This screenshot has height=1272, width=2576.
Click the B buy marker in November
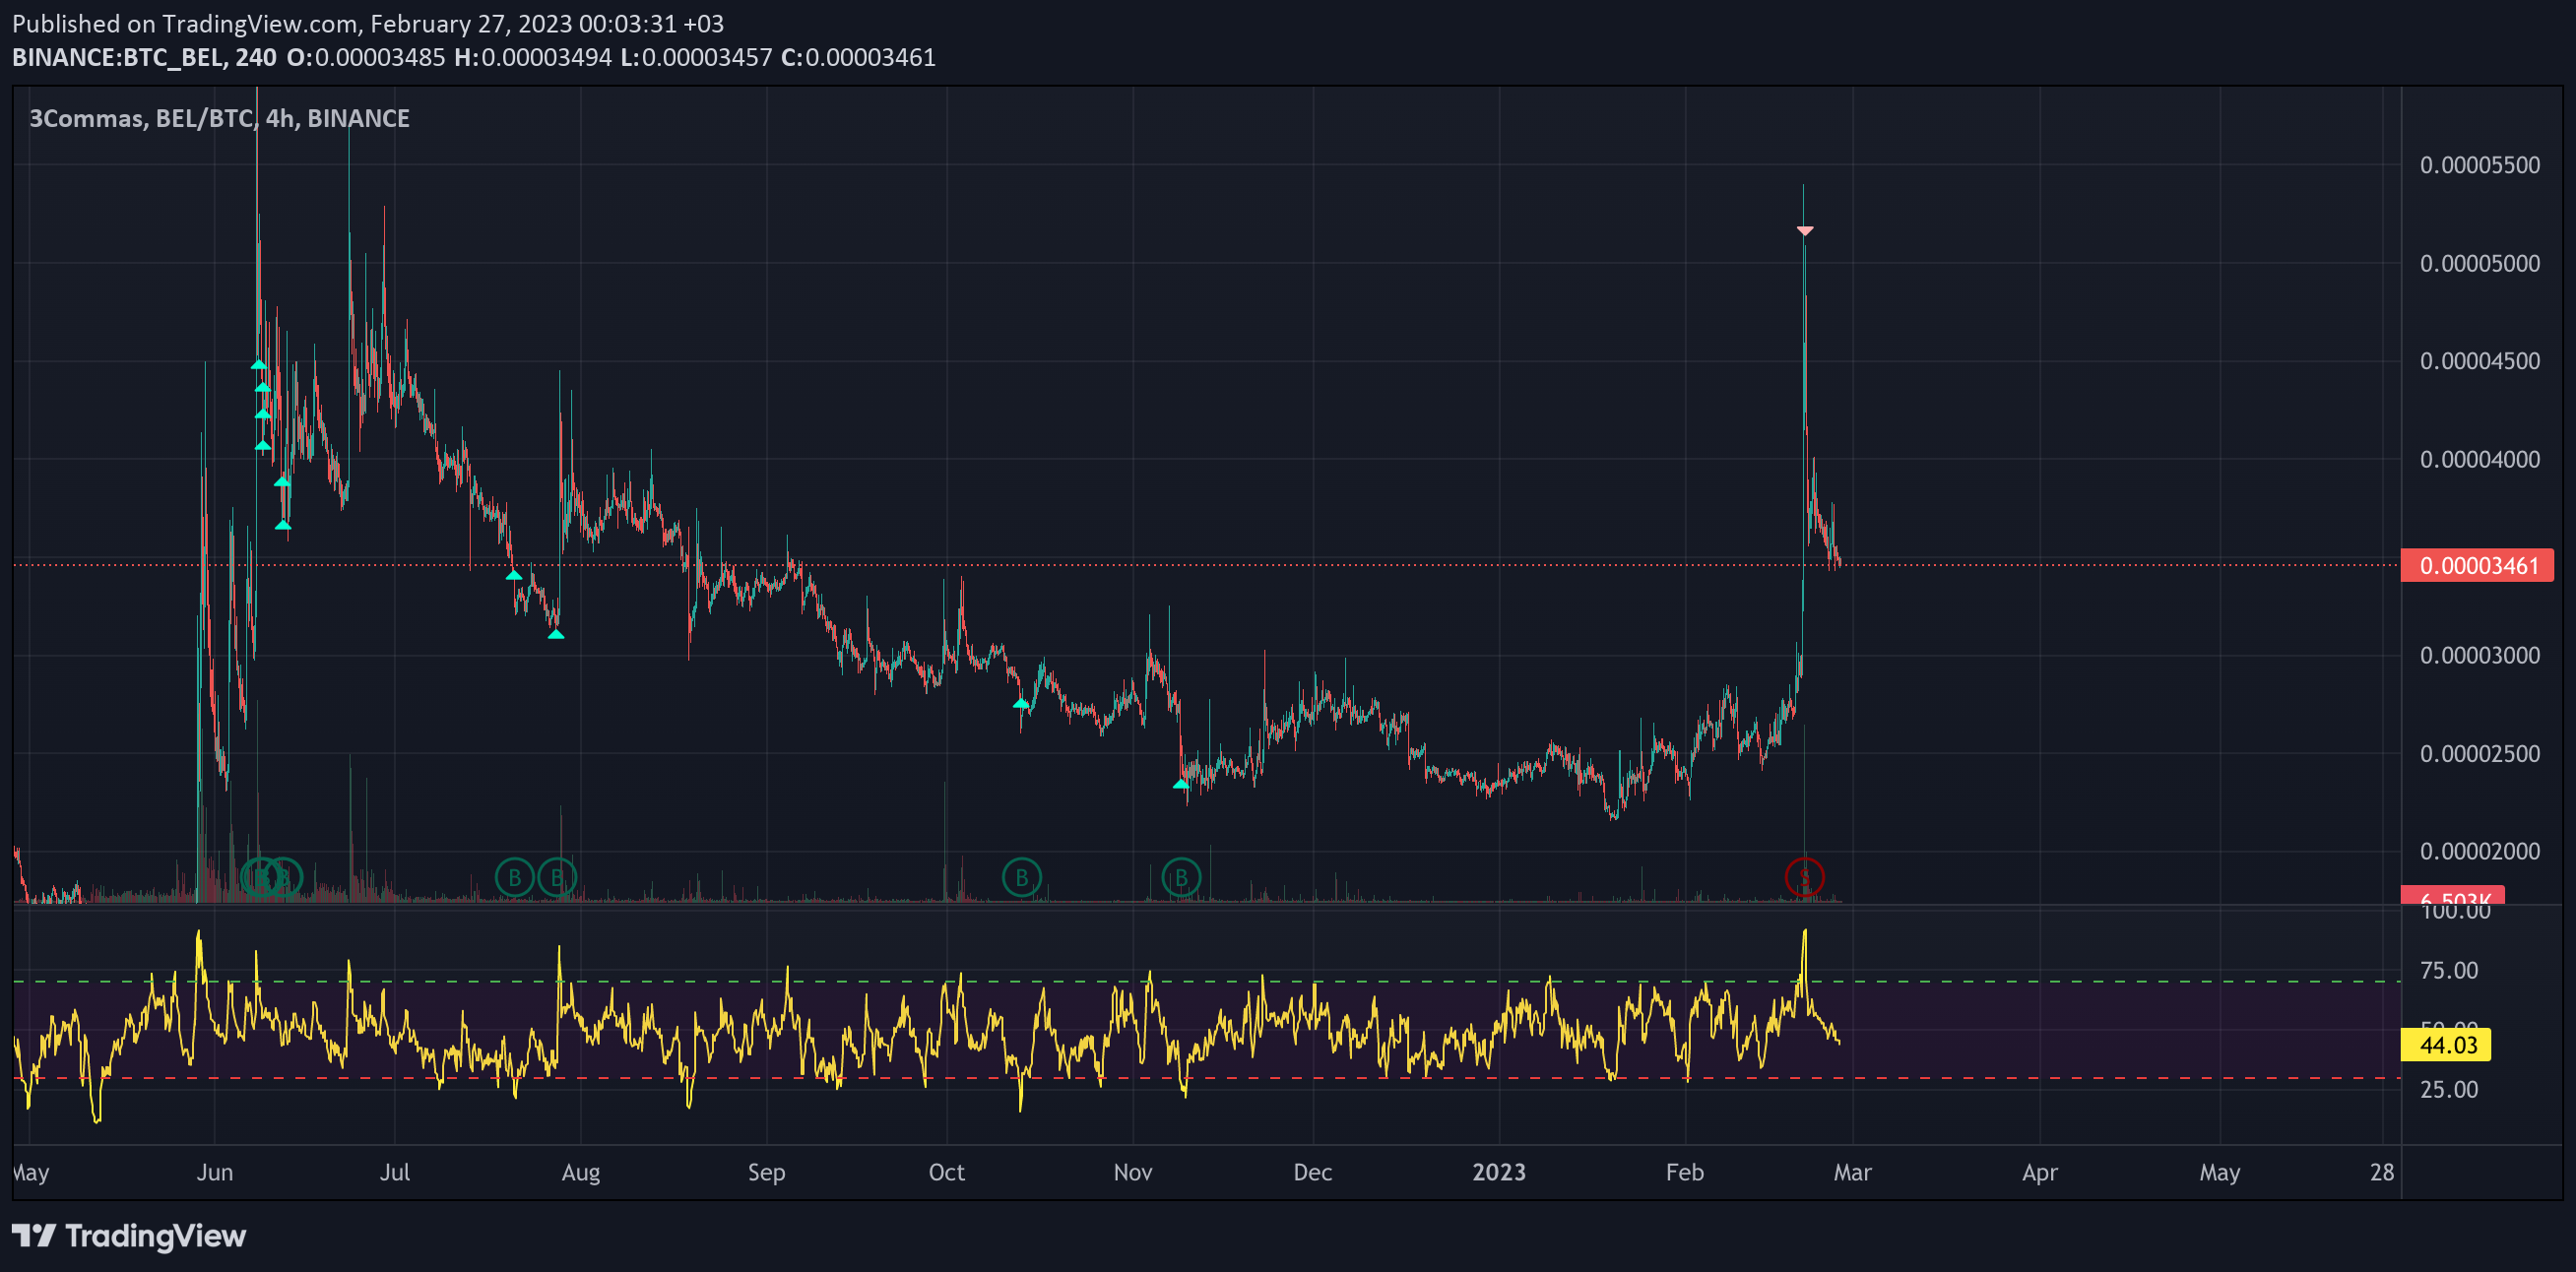point(1181,878)
